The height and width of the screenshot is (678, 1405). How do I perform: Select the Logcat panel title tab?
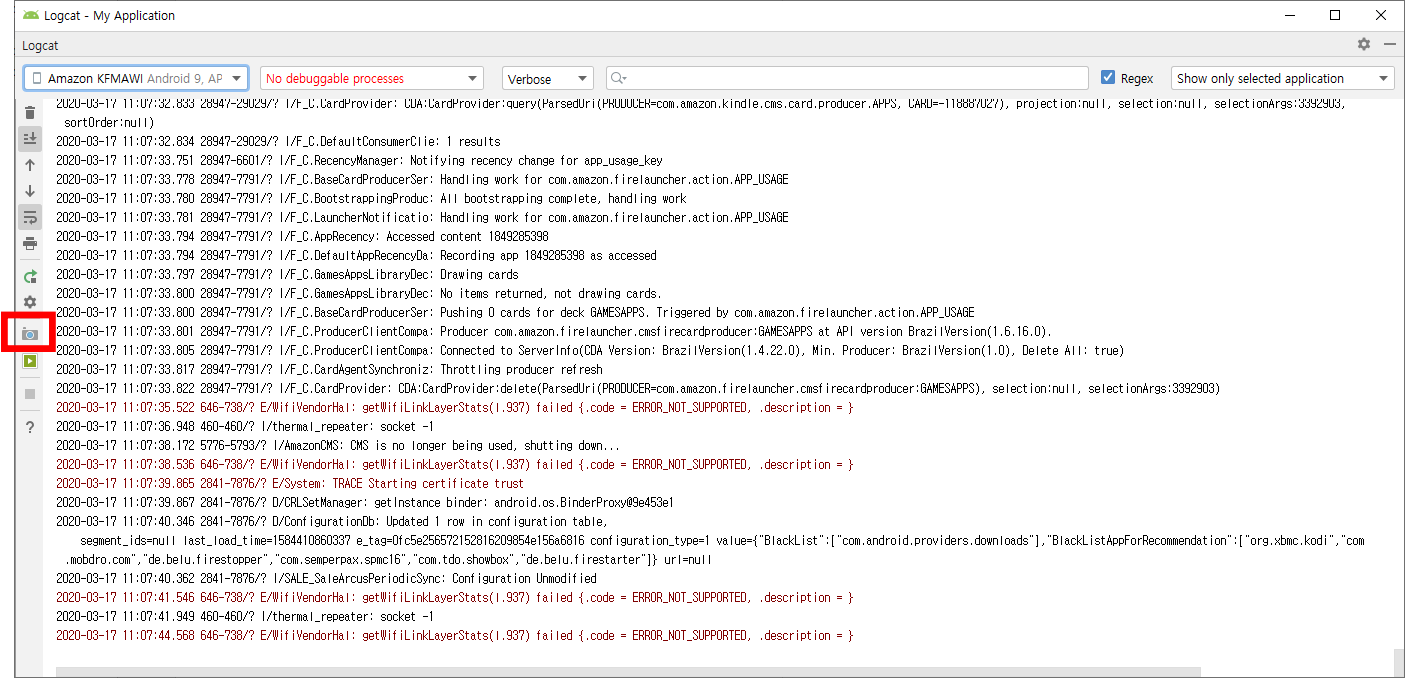[41, 45]
